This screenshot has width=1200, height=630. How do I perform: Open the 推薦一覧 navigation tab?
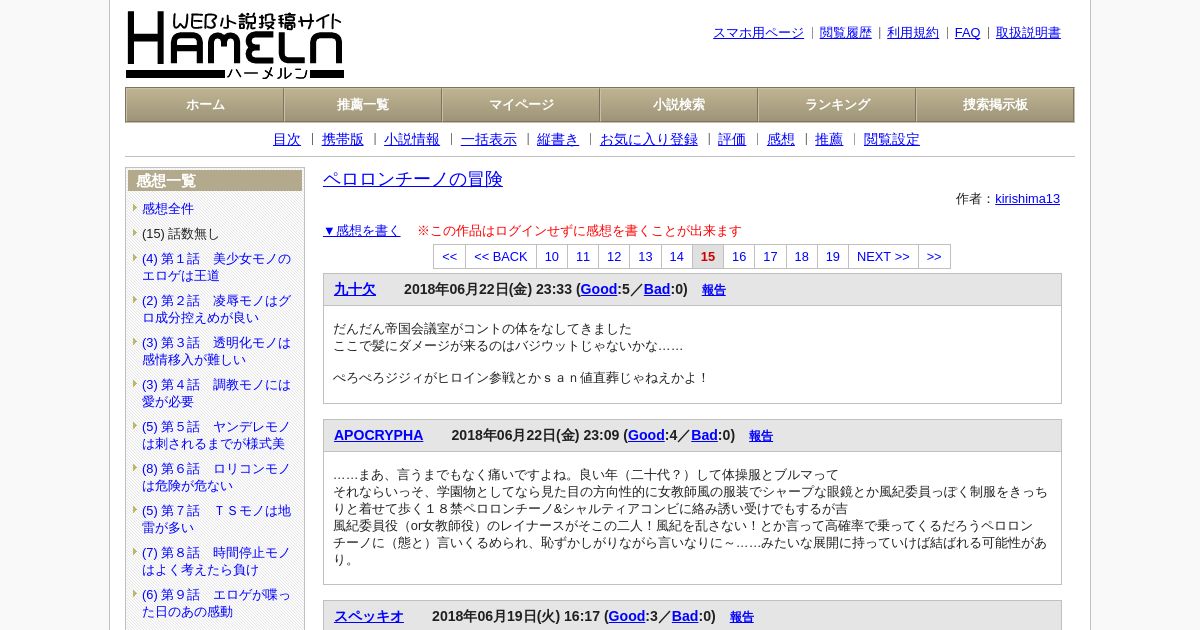pos(363,105)
